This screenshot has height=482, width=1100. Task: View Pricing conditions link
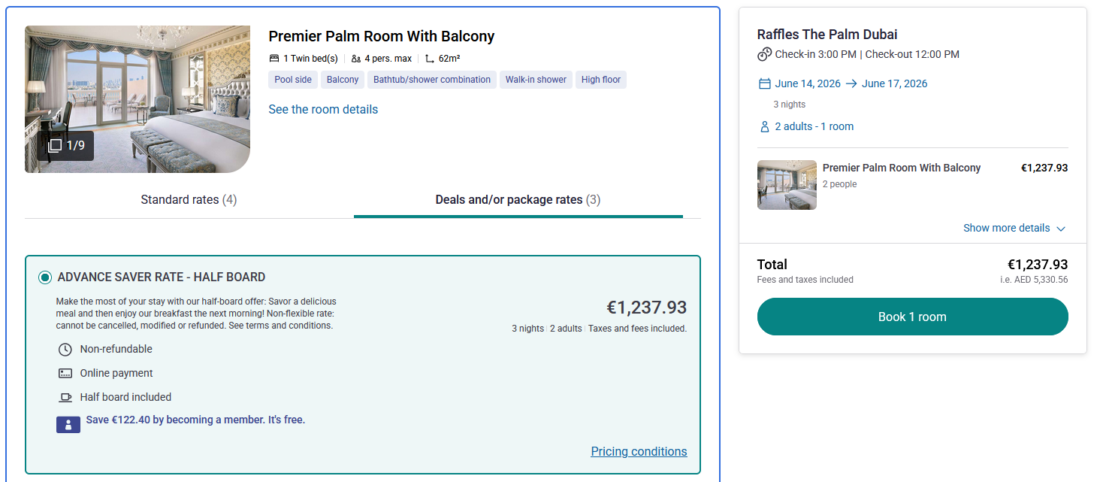pyautogui.click(x=638, y=451)
